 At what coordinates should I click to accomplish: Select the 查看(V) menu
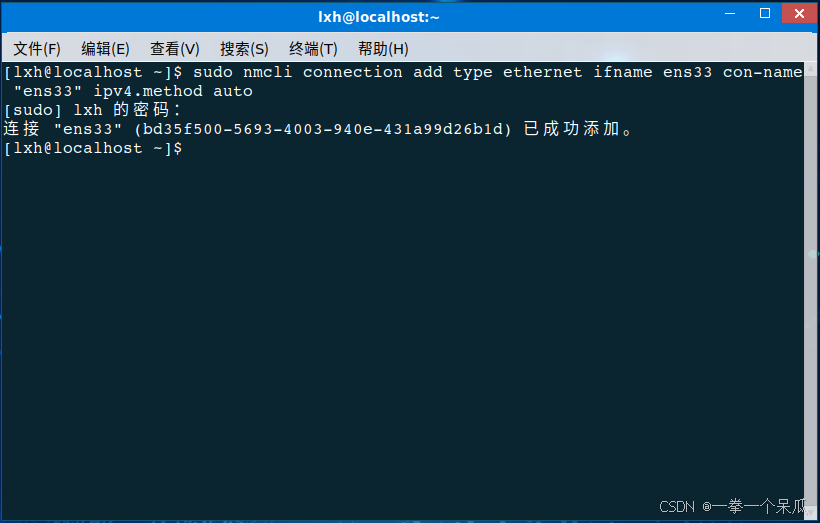pyautogui.click(x=175, y=49)
